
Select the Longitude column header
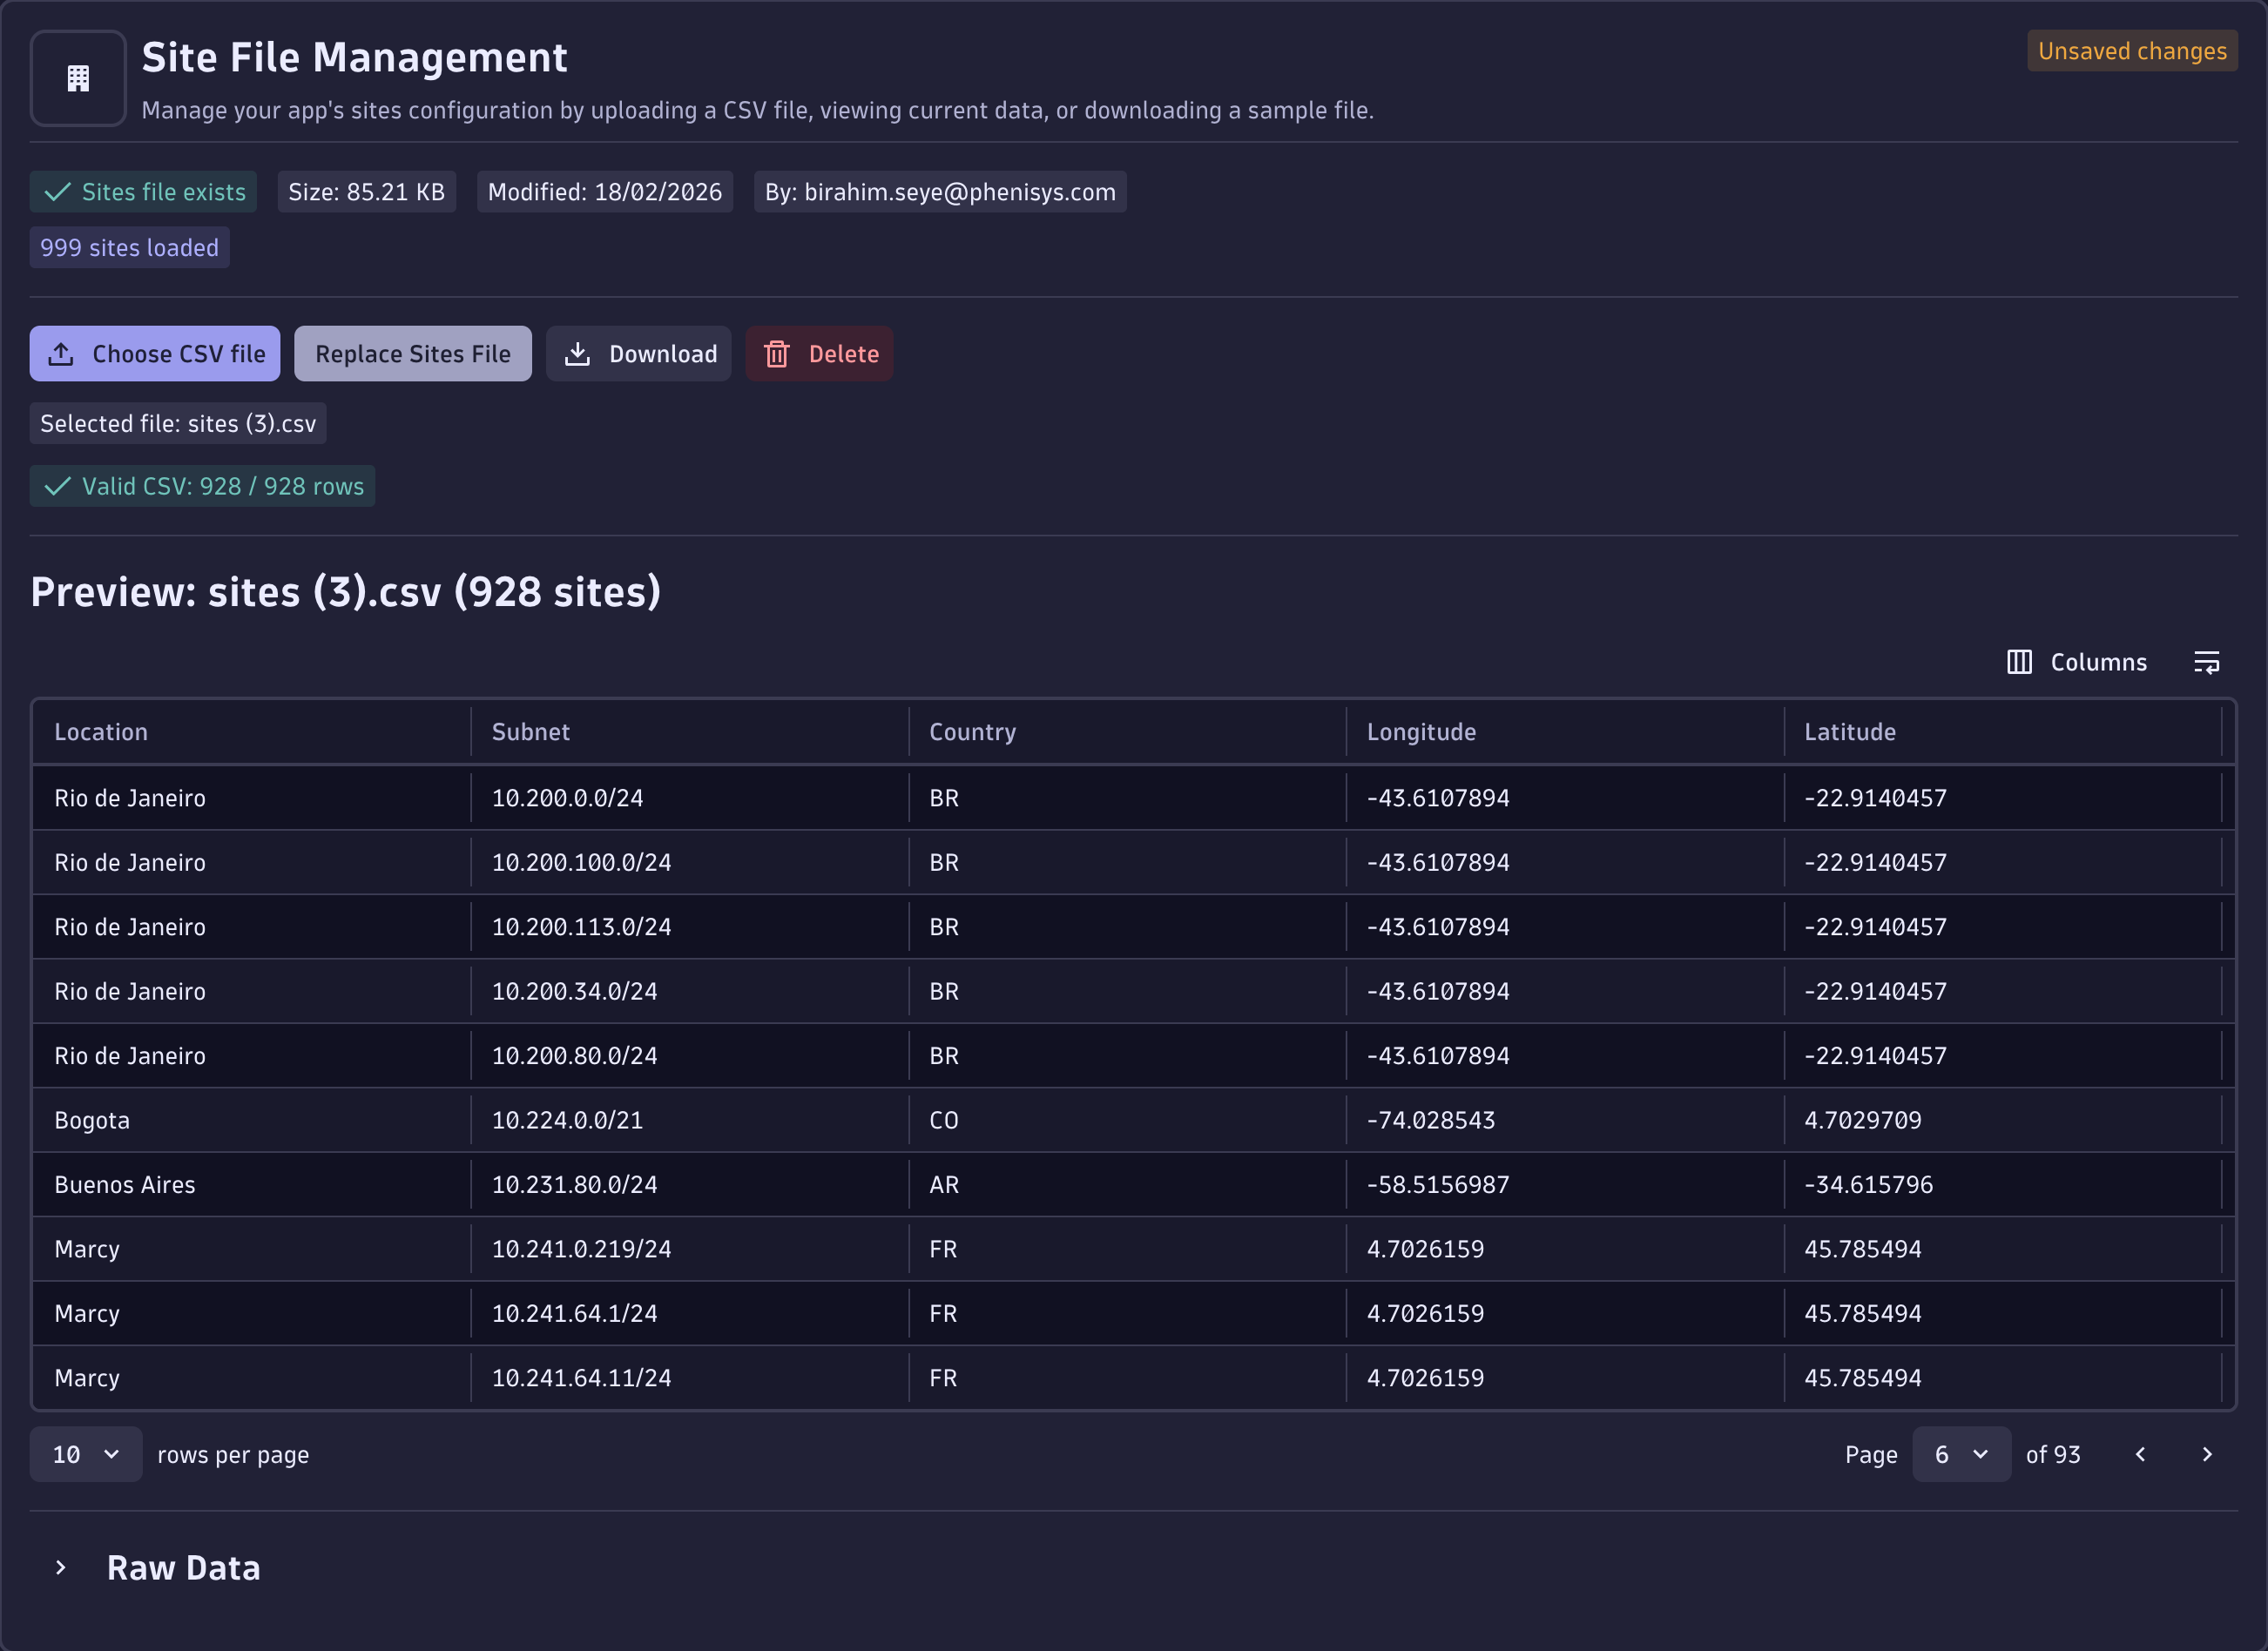pos(1421,731)
